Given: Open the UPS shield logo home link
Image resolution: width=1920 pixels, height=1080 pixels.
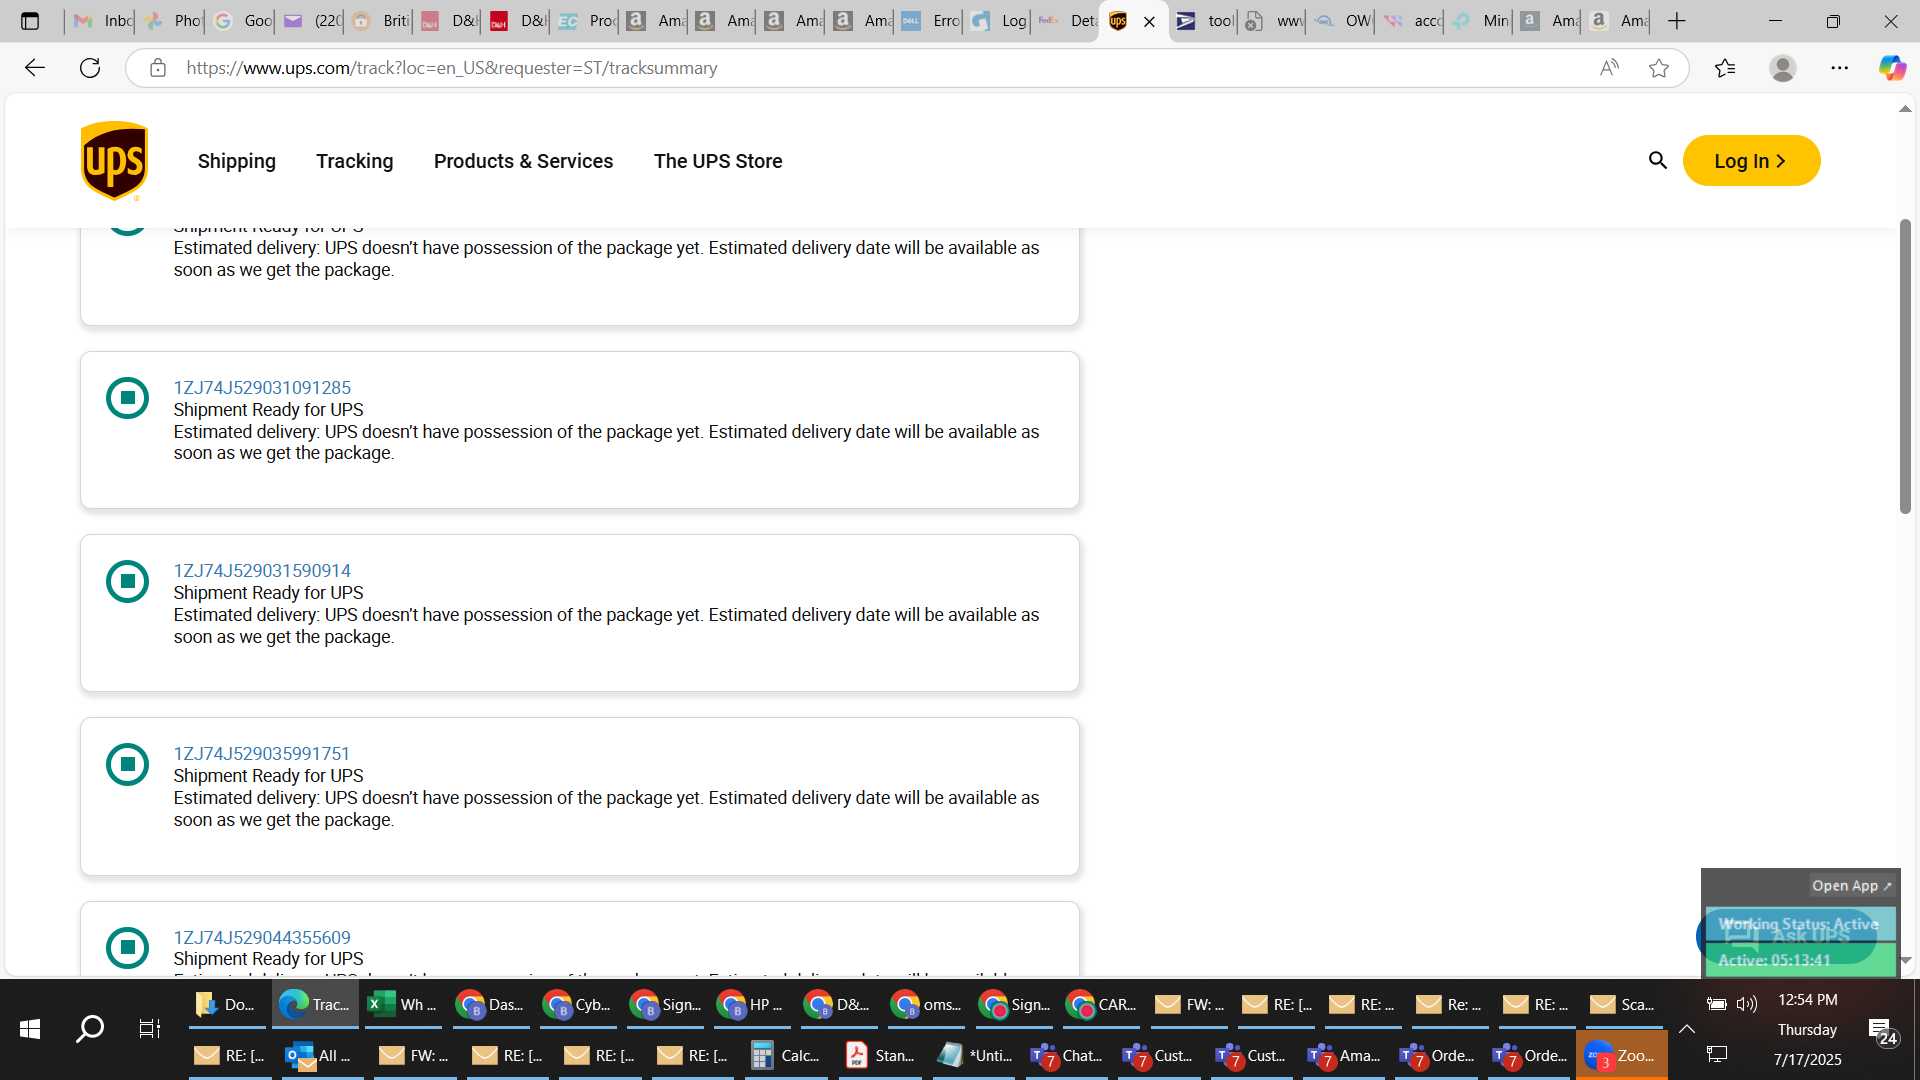Looking at the screenshot, I should click(114, 161).
